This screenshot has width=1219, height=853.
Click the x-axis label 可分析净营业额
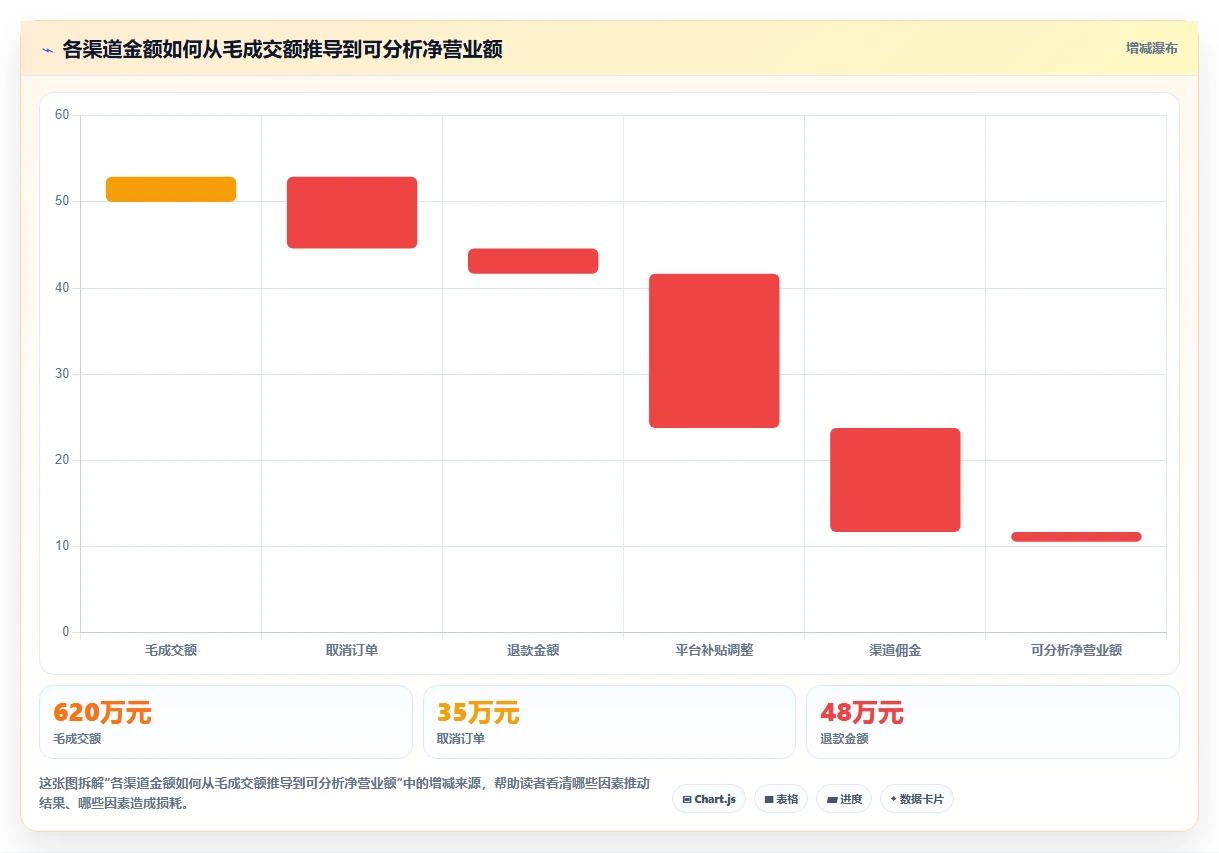point(1076,650)
